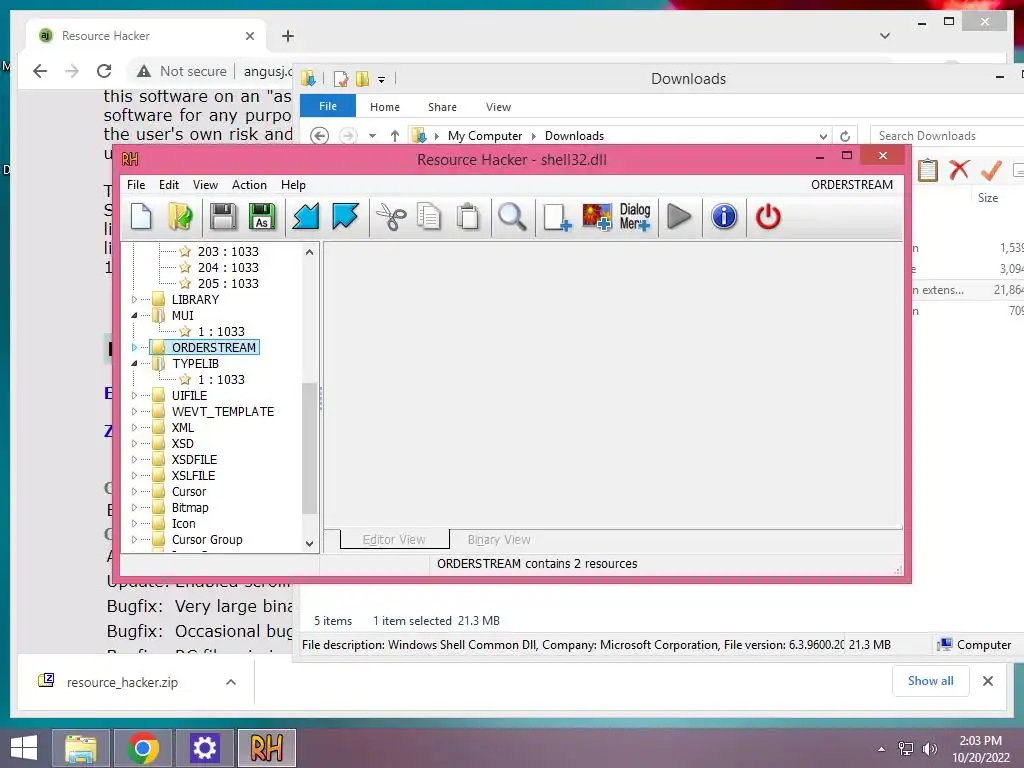
Task: Collapse the TYPELIB tree folder
Action: pos(135,364)
